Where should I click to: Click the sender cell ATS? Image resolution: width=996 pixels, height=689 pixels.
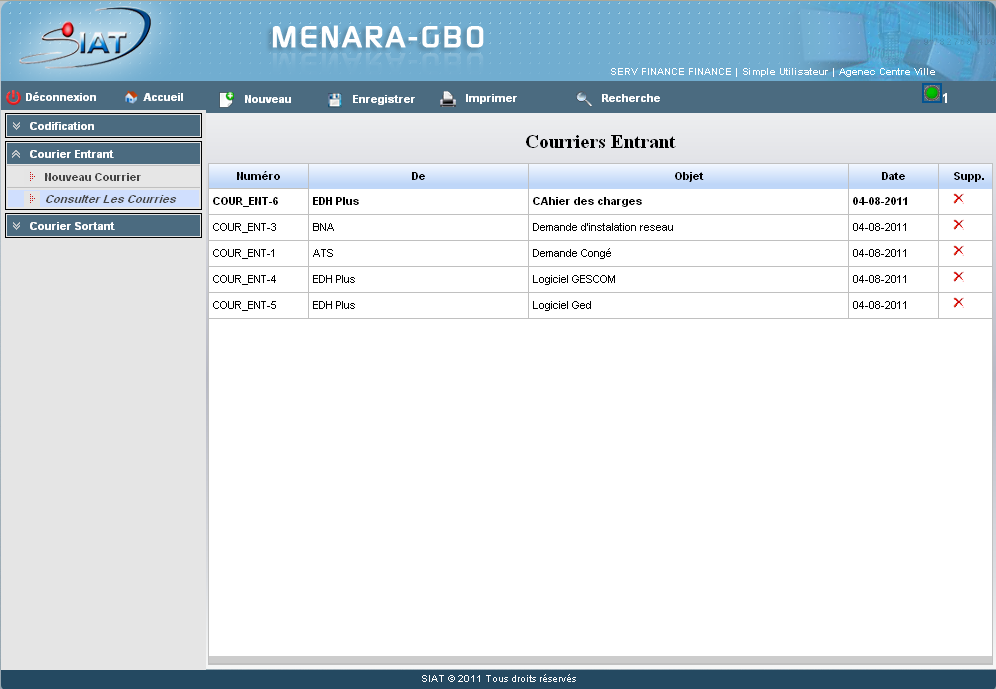click(418, 253)
